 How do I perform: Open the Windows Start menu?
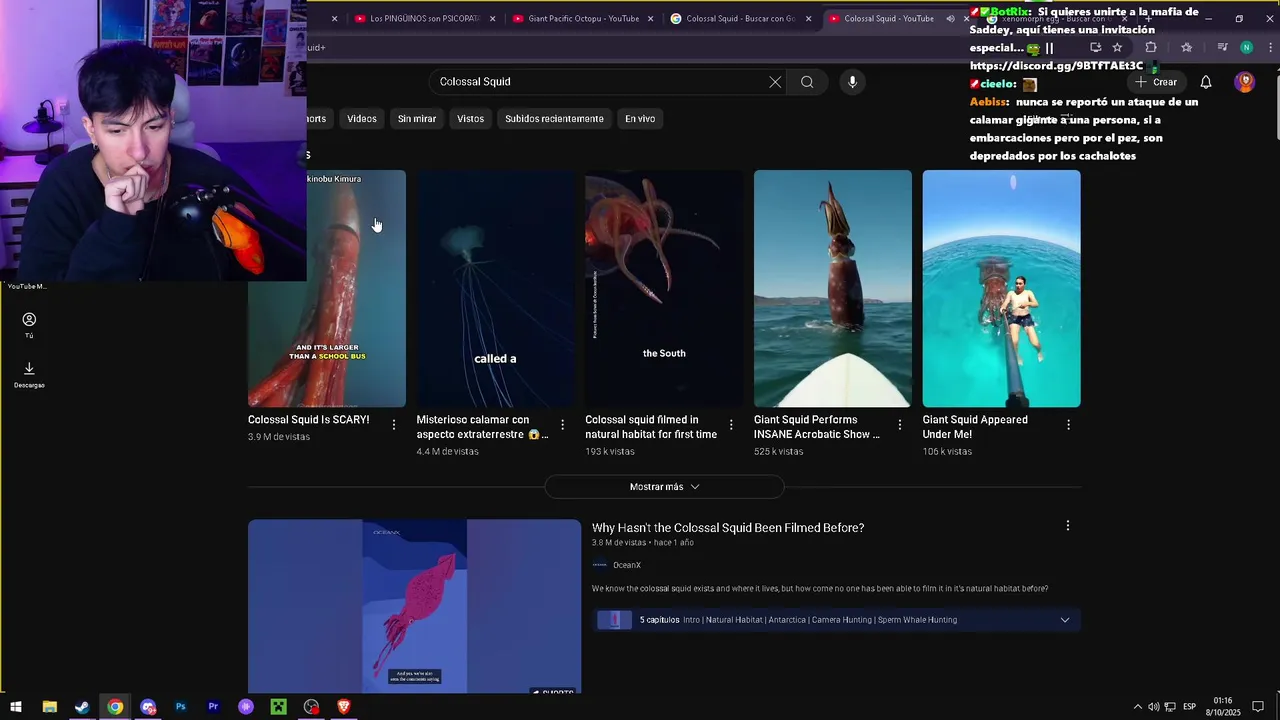point(16,707)
